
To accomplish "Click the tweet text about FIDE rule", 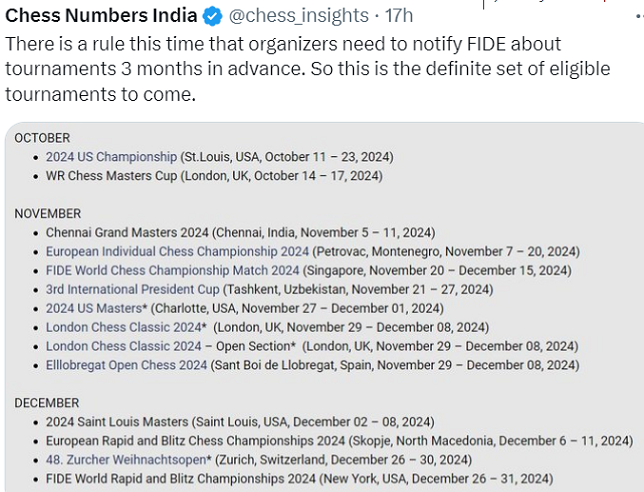I will (x=283, y=69).
